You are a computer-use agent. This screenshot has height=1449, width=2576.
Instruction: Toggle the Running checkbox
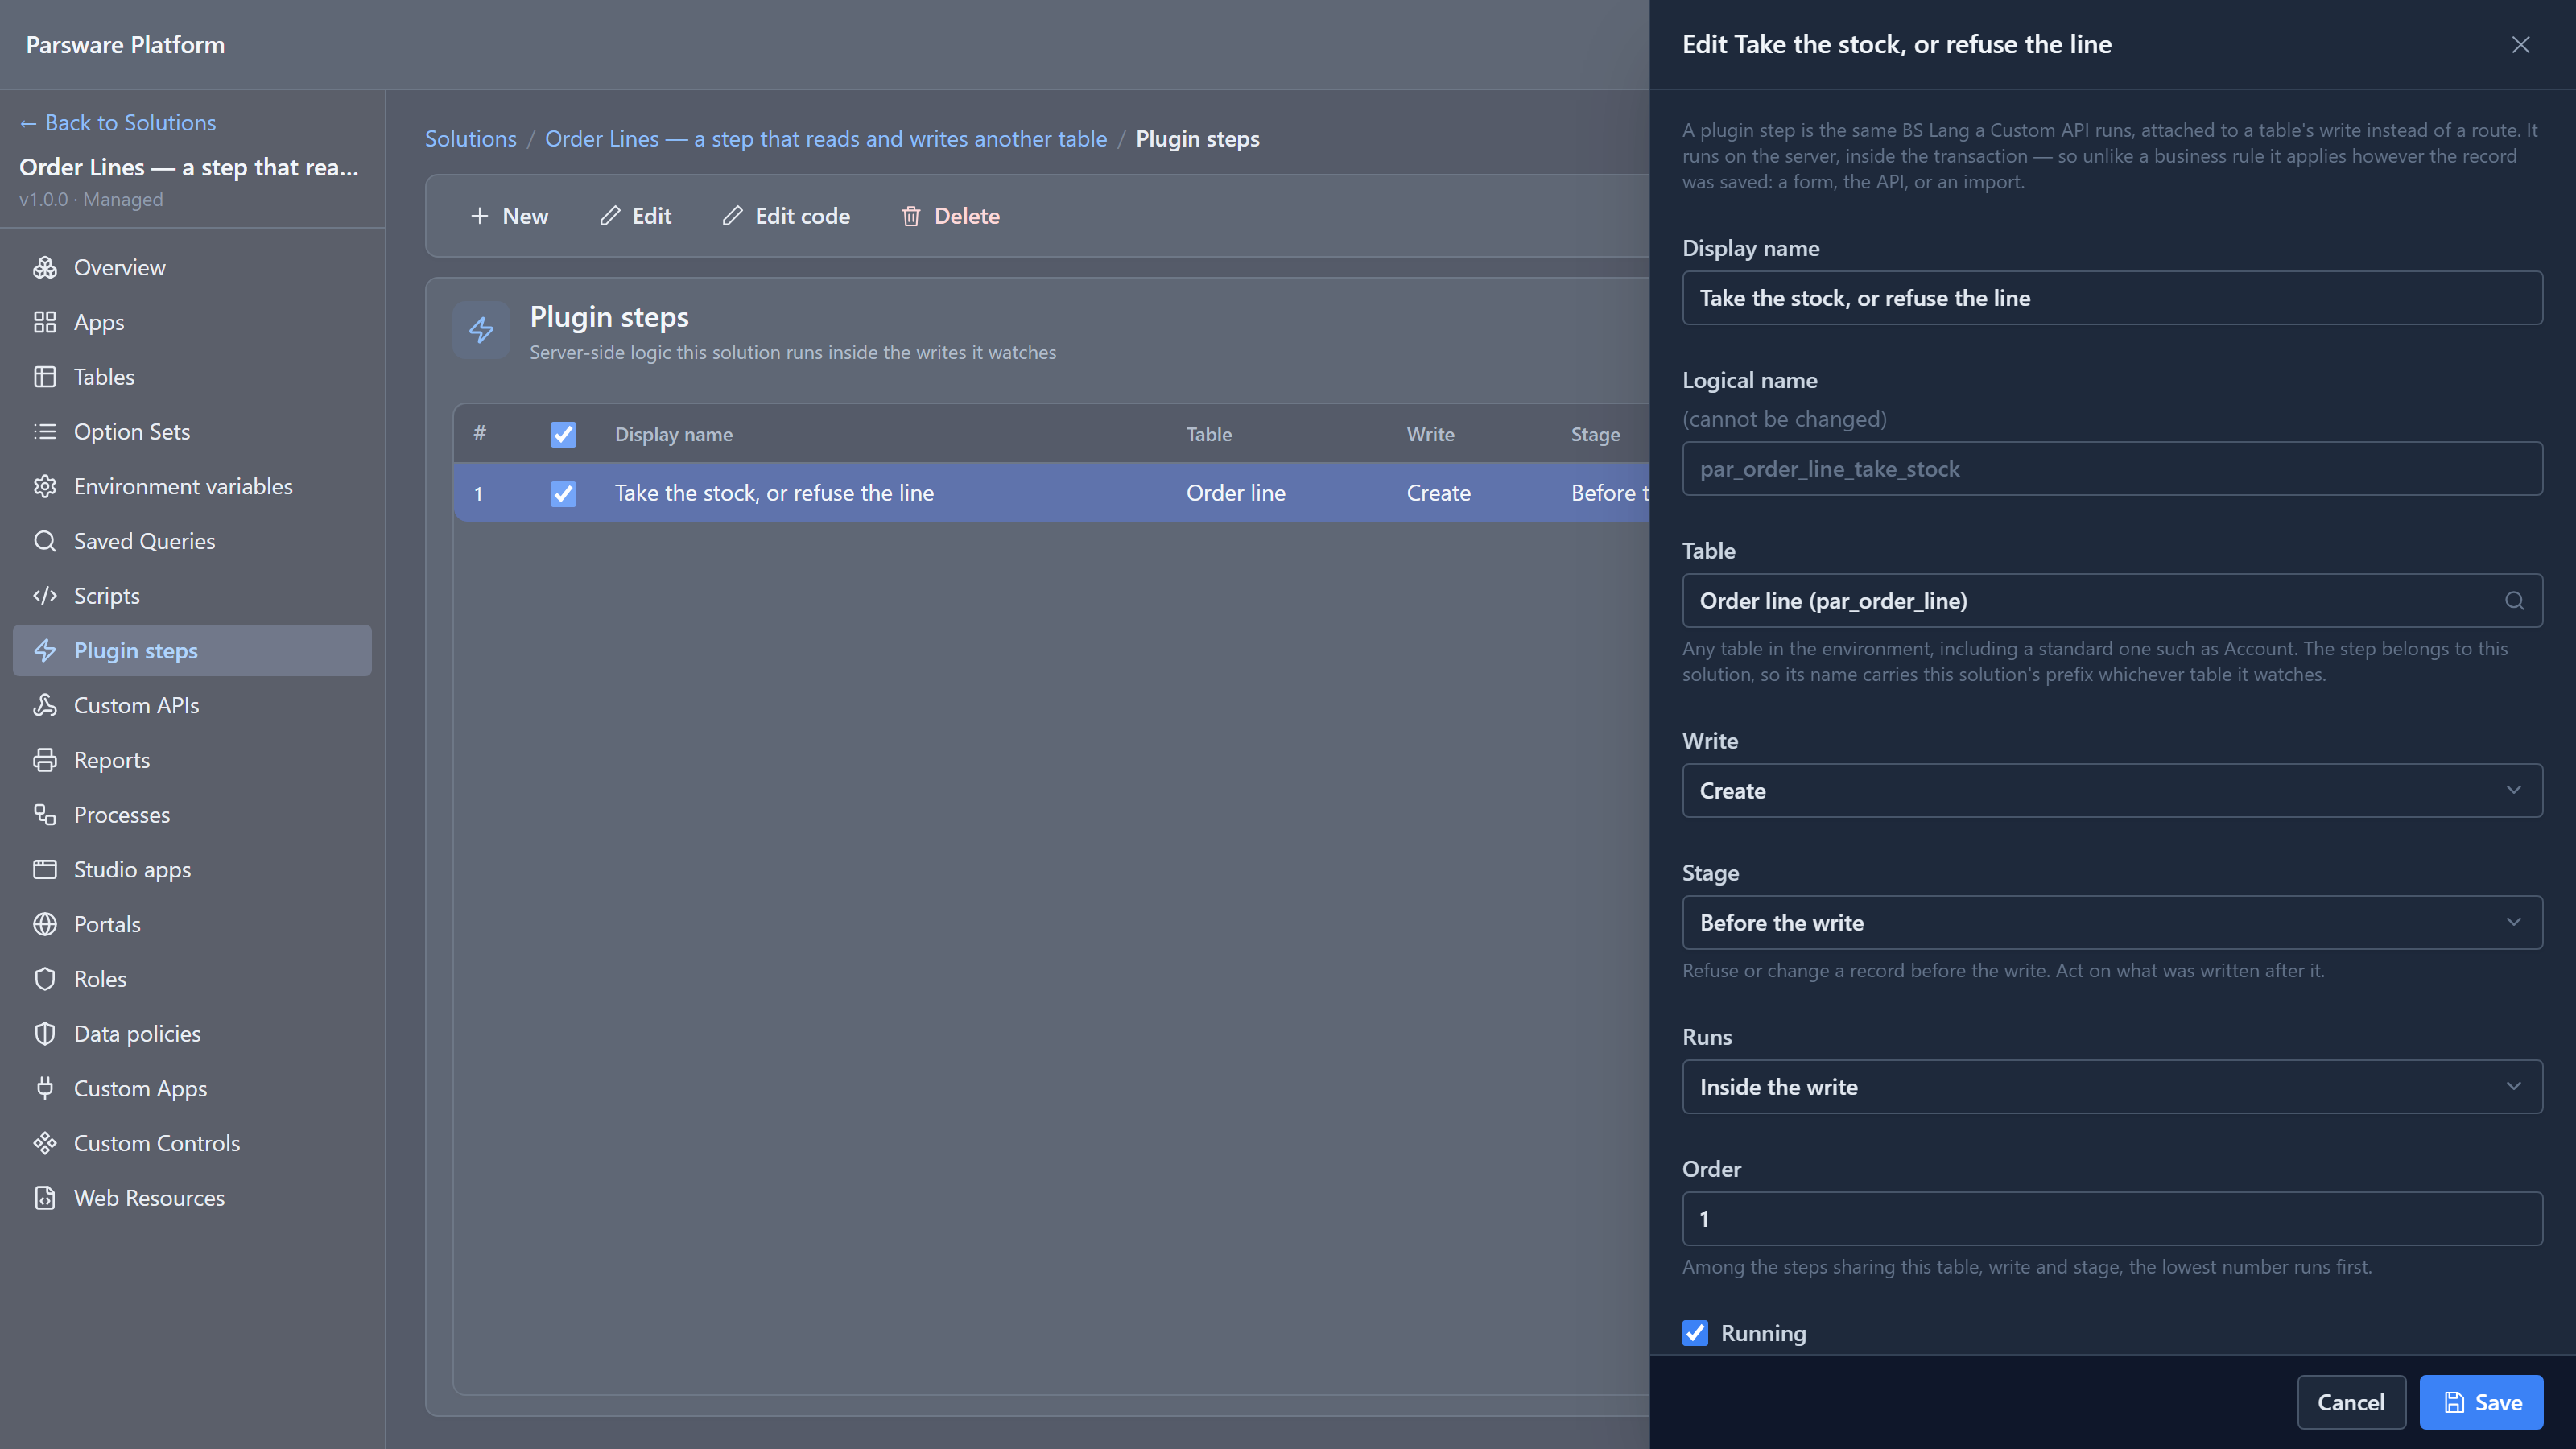[1695, 1333]
